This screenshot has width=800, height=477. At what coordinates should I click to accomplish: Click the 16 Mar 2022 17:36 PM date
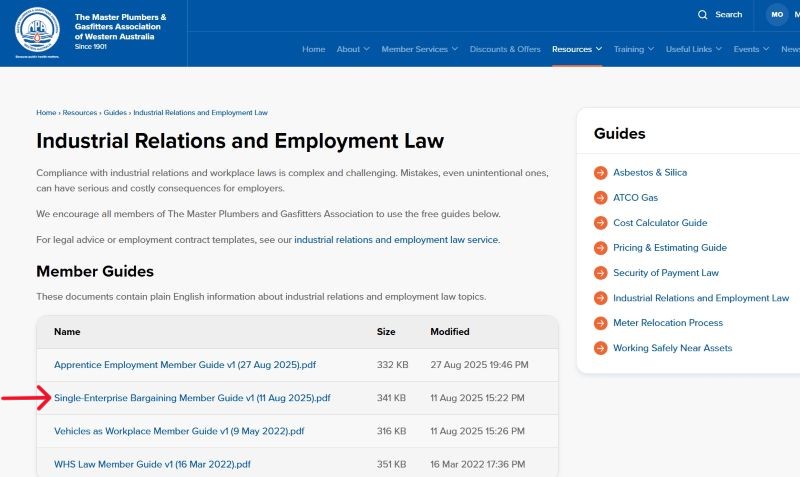point(478,464)
